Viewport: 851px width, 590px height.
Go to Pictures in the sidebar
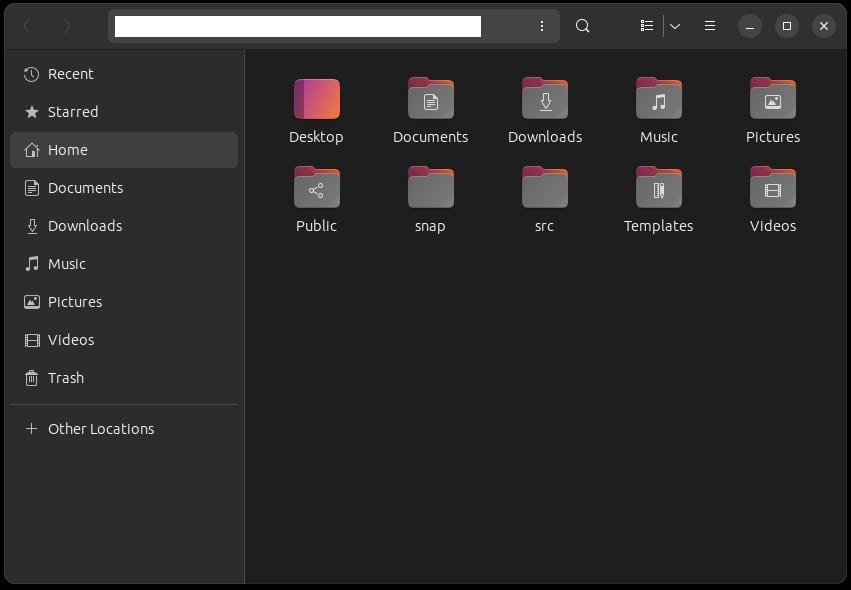124,302
